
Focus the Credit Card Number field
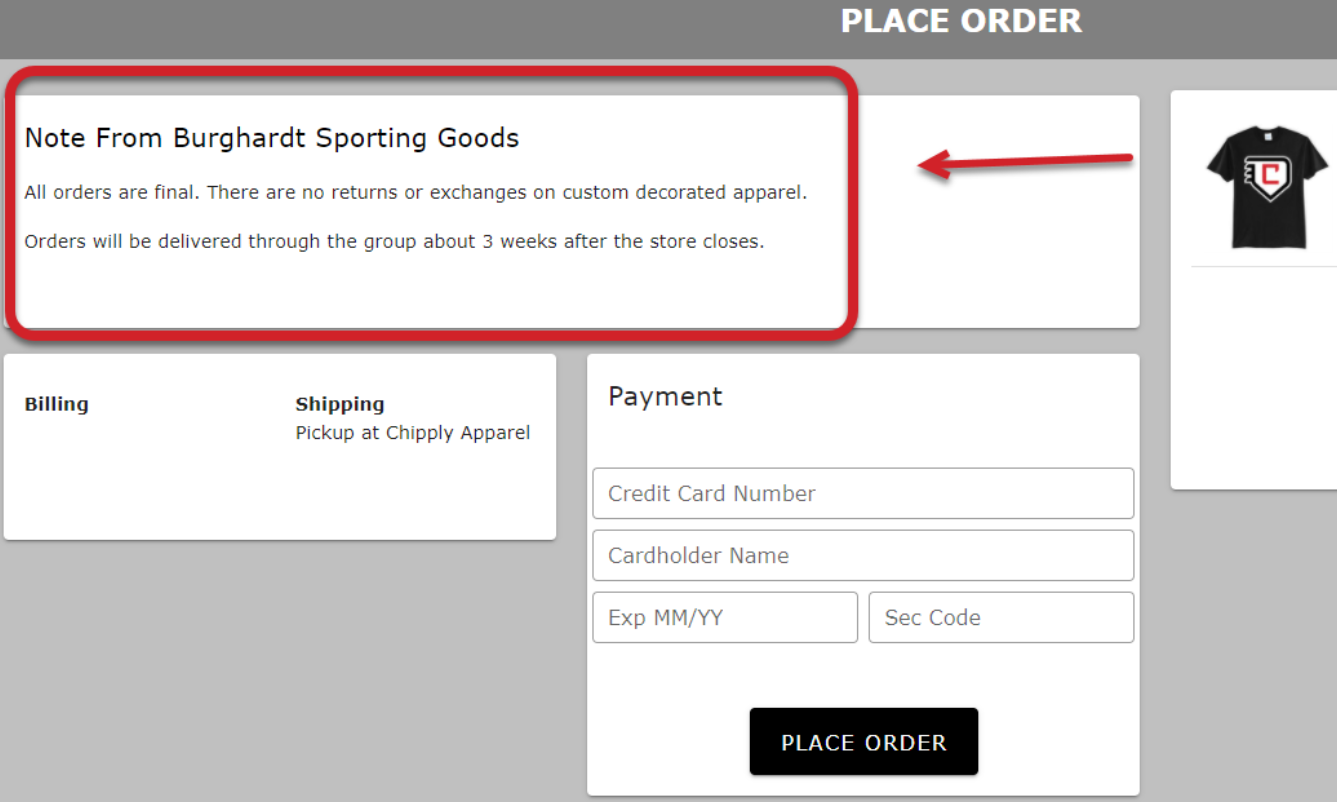point(863,493)
